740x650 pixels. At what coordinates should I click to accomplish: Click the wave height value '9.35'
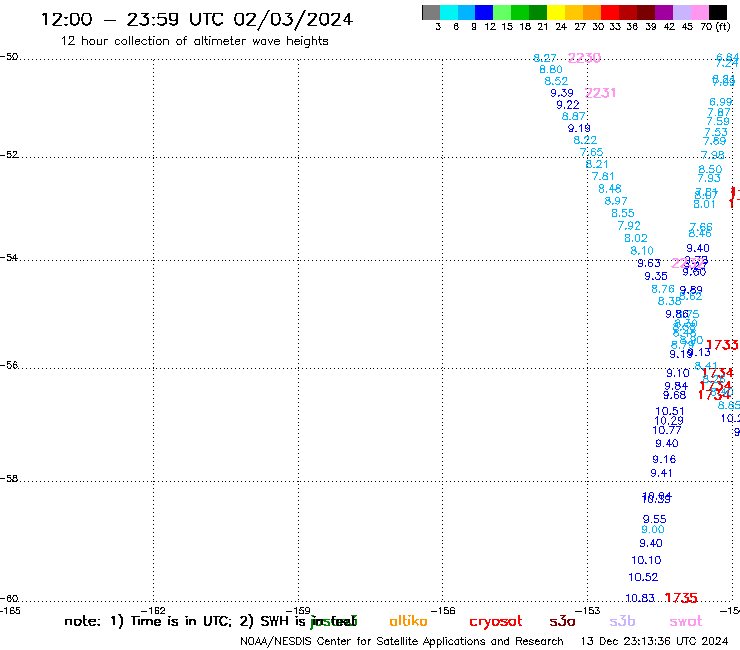point(656,276)
